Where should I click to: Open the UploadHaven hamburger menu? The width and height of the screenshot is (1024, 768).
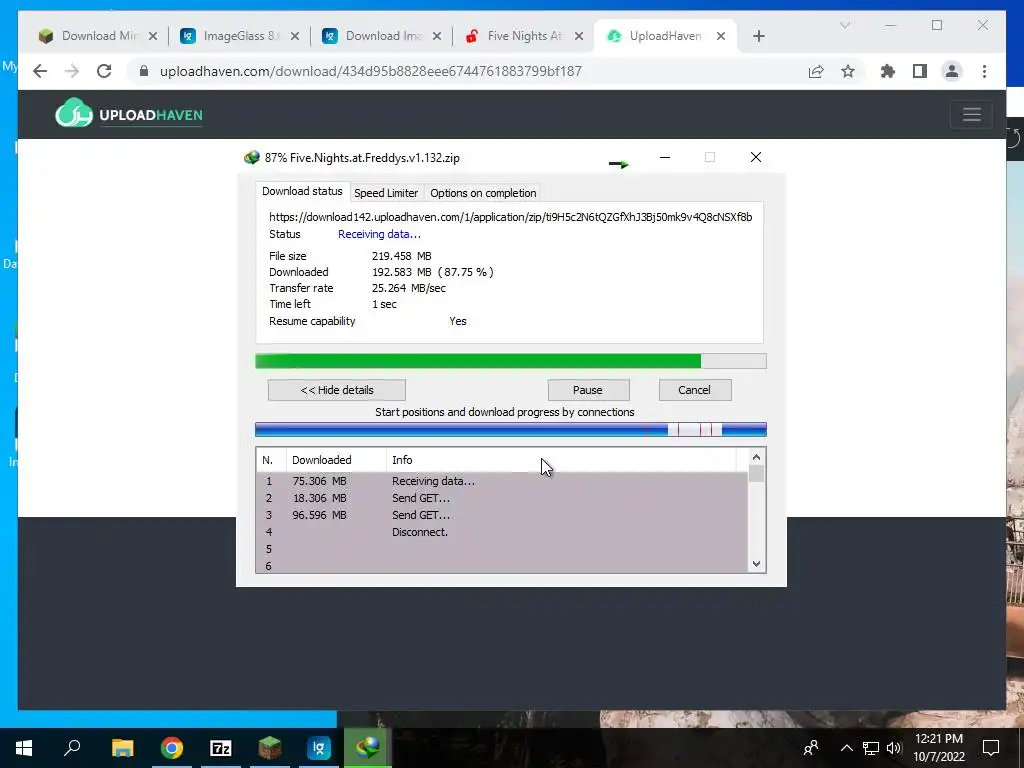(971, 114)
